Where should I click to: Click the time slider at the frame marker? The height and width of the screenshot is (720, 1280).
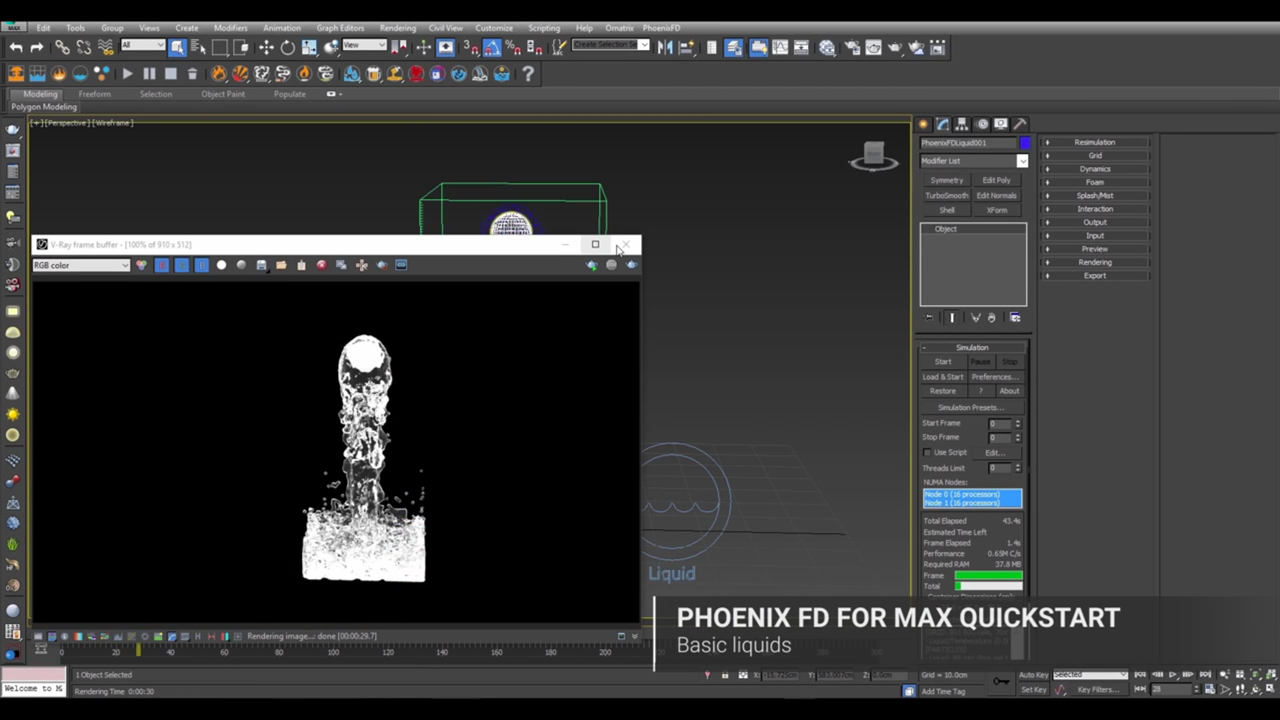pos(138,651)
